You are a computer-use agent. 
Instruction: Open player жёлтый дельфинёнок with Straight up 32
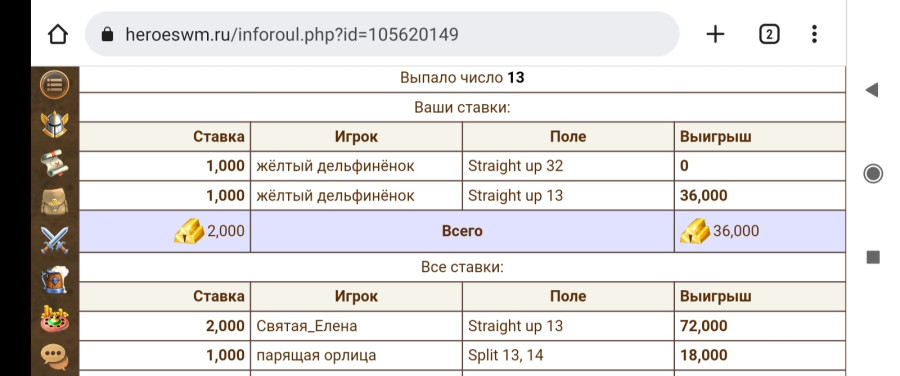pos(335,166)
